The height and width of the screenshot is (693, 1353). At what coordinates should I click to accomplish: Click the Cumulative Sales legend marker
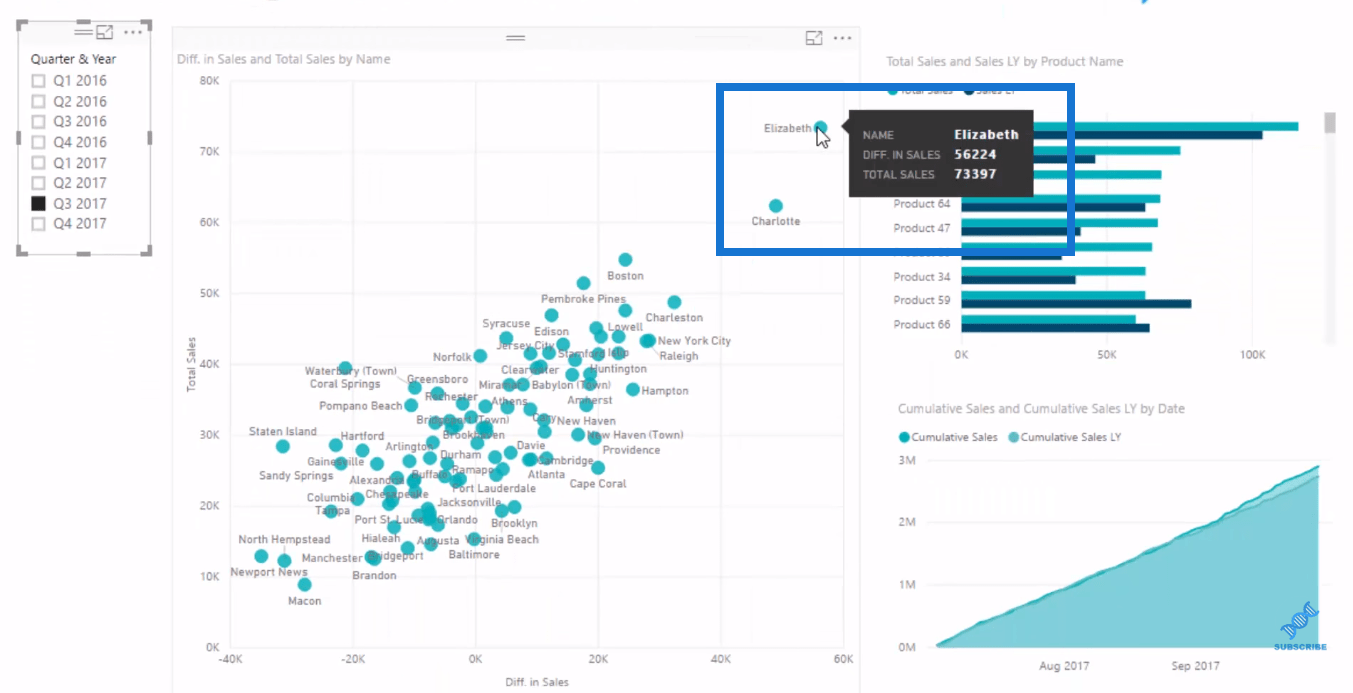pos(904,437)
